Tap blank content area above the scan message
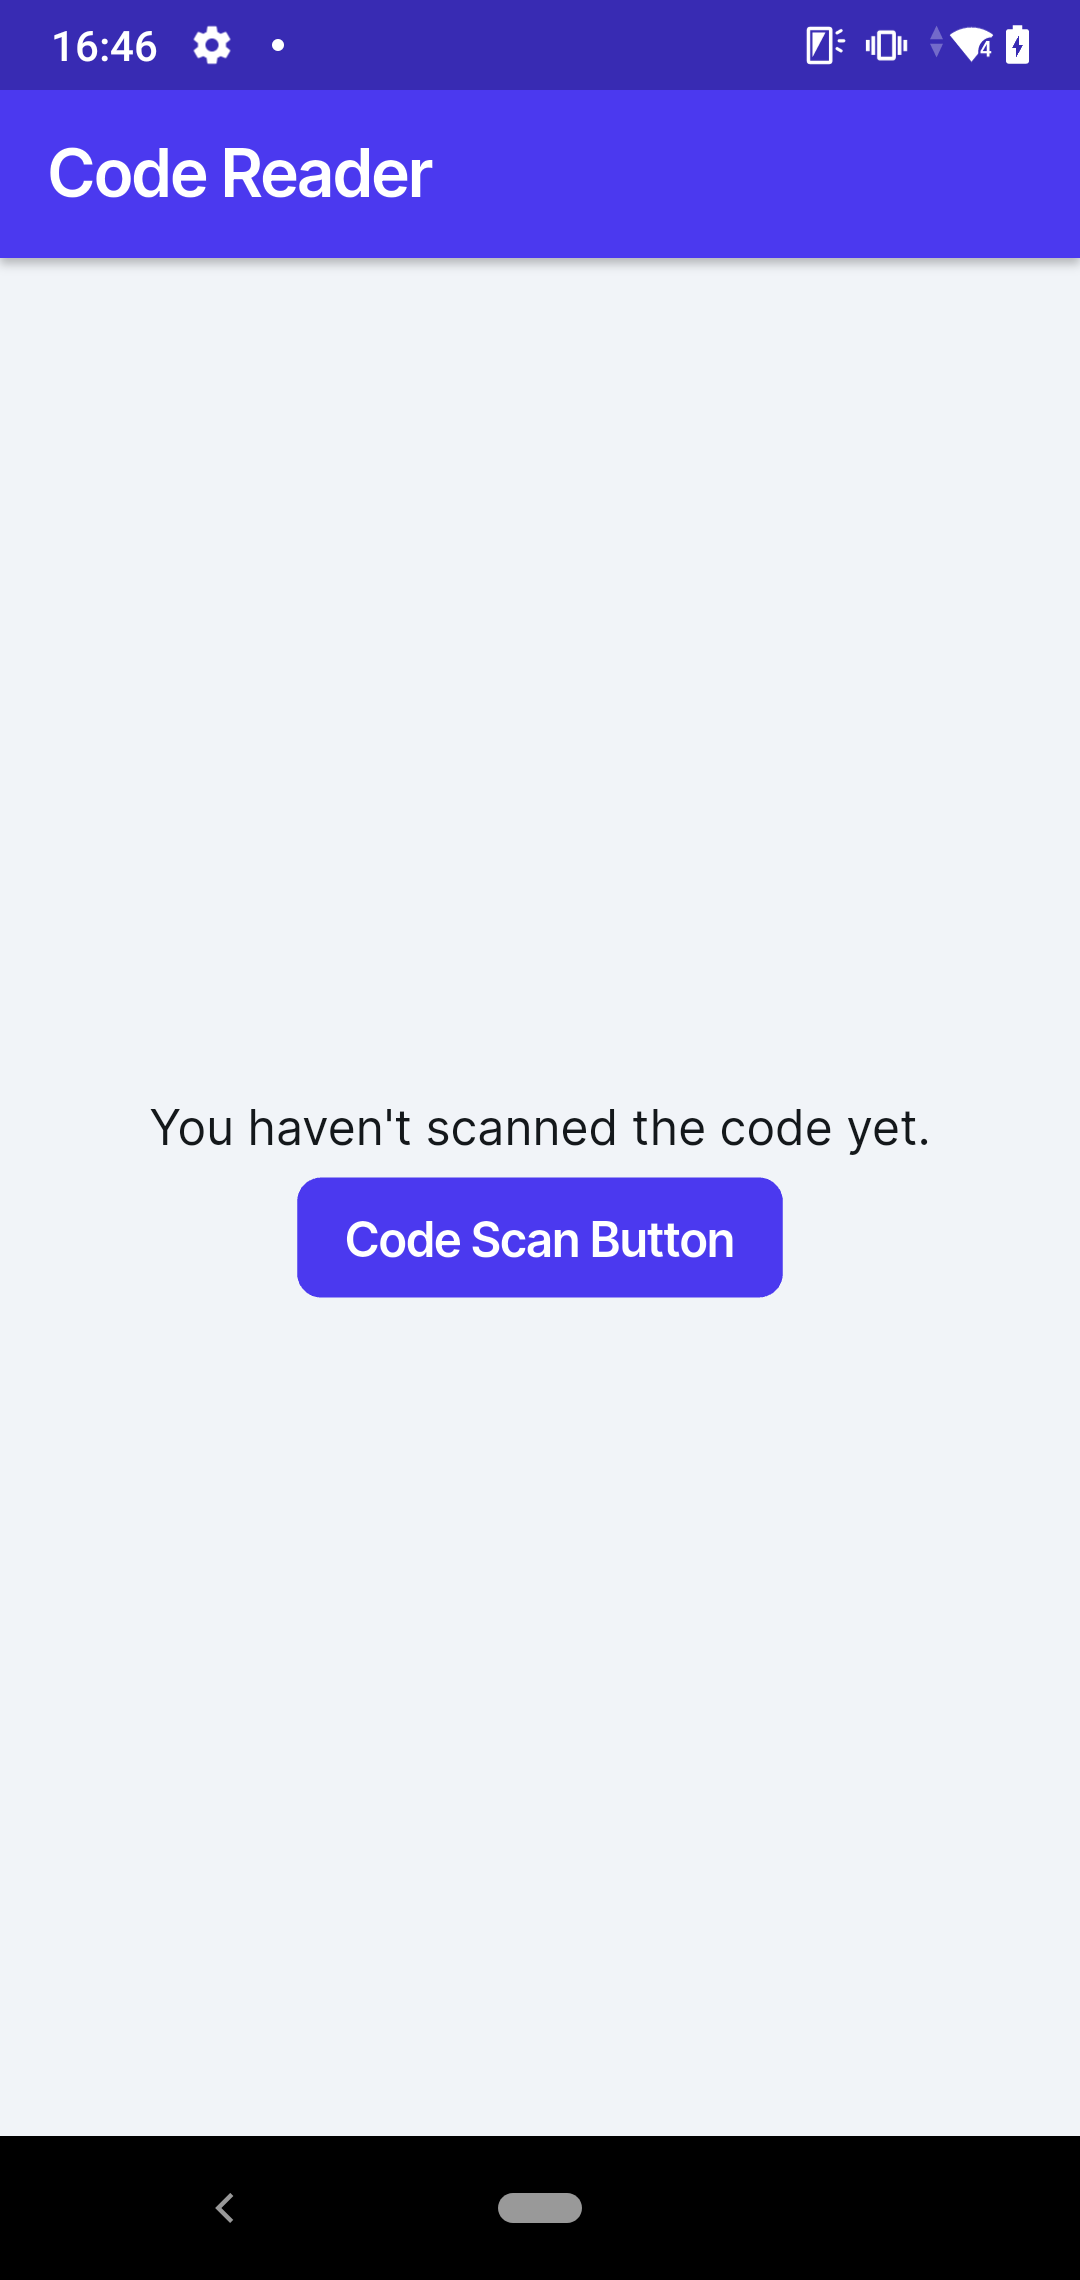 [x=540, y=650]
